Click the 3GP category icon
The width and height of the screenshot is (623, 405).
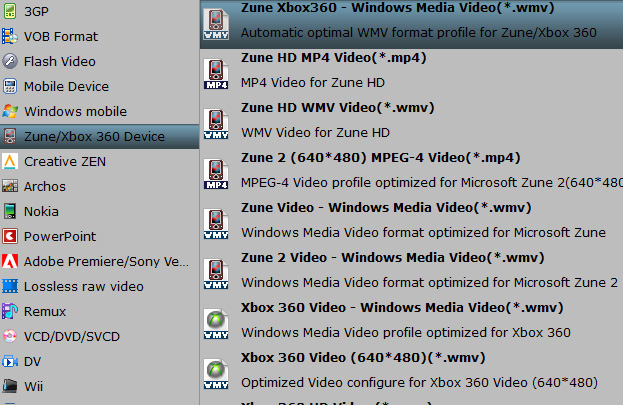coord(10,11)
